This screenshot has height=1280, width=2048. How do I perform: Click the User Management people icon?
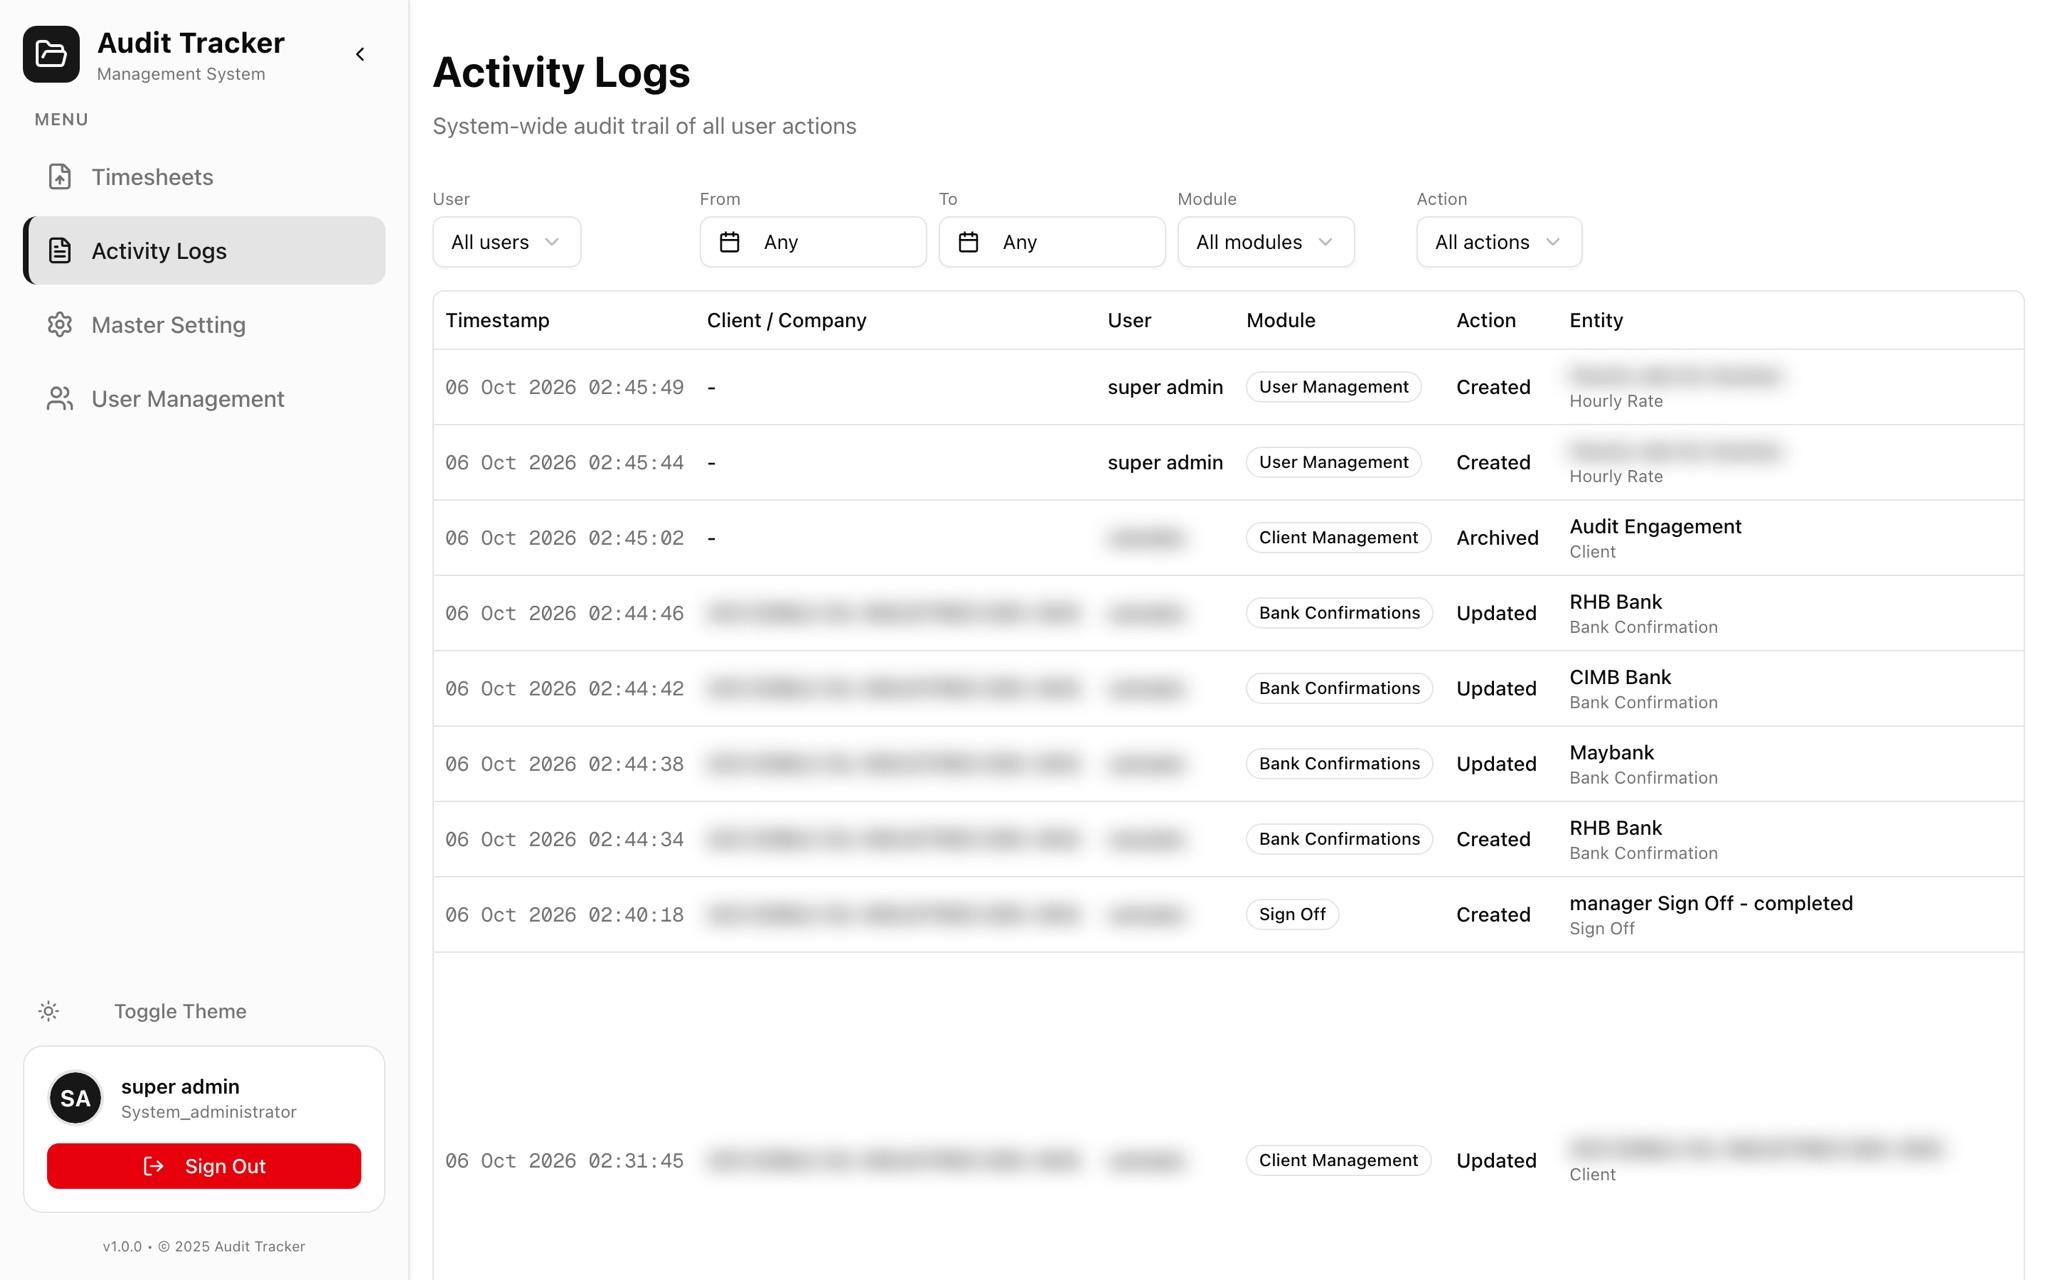click(60, 399)
